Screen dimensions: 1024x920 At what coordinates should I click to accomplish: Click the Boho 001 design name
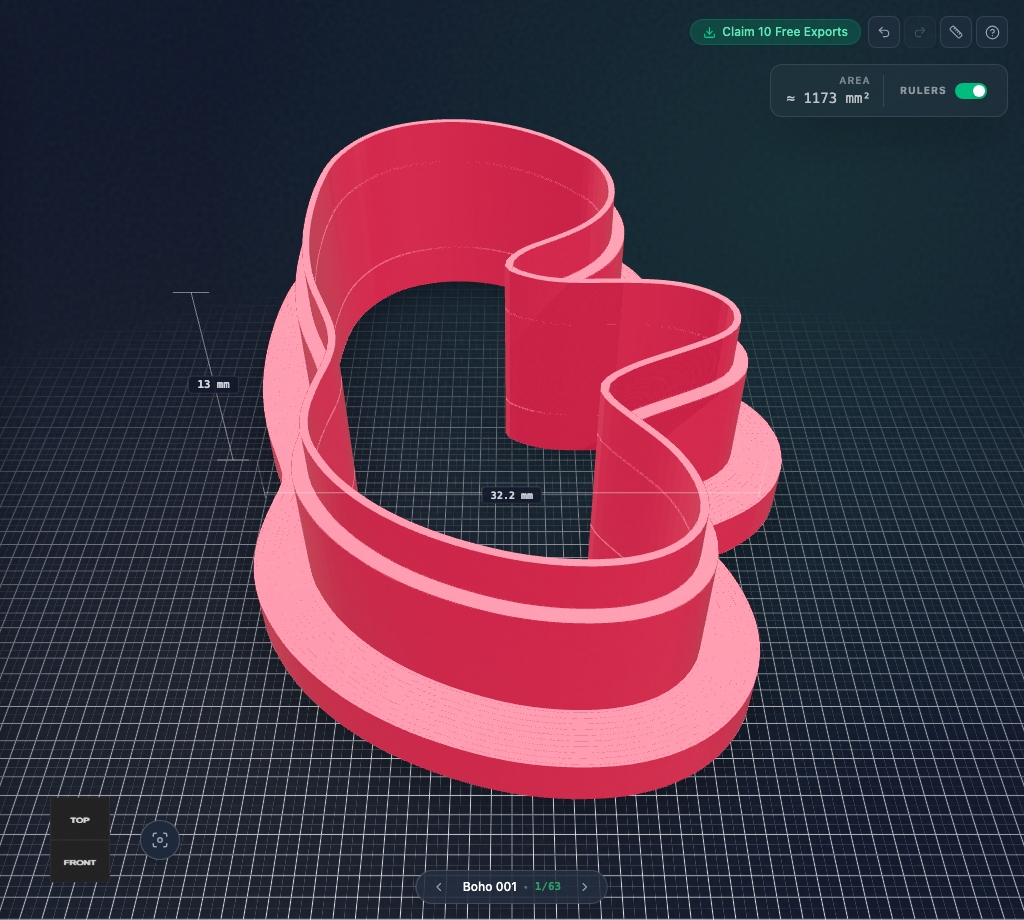[x=490, y=887]
